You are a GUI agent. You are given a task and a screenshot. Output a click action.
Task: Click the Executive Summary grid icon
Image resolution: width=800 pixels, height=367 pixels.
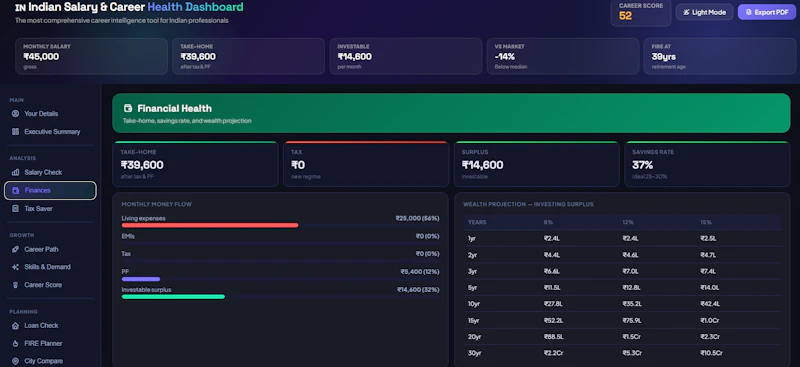tap(15, 132)
